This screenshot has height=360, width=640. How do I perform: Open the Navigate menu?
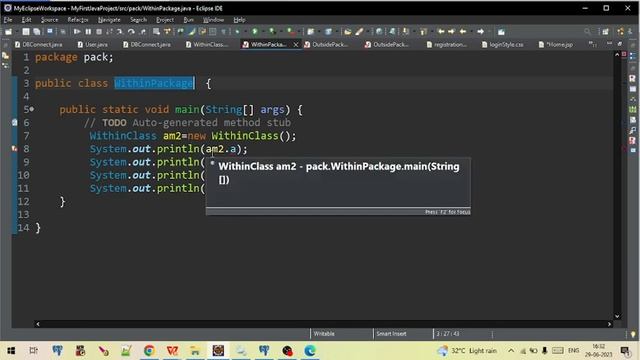click(x=109, y=20)
